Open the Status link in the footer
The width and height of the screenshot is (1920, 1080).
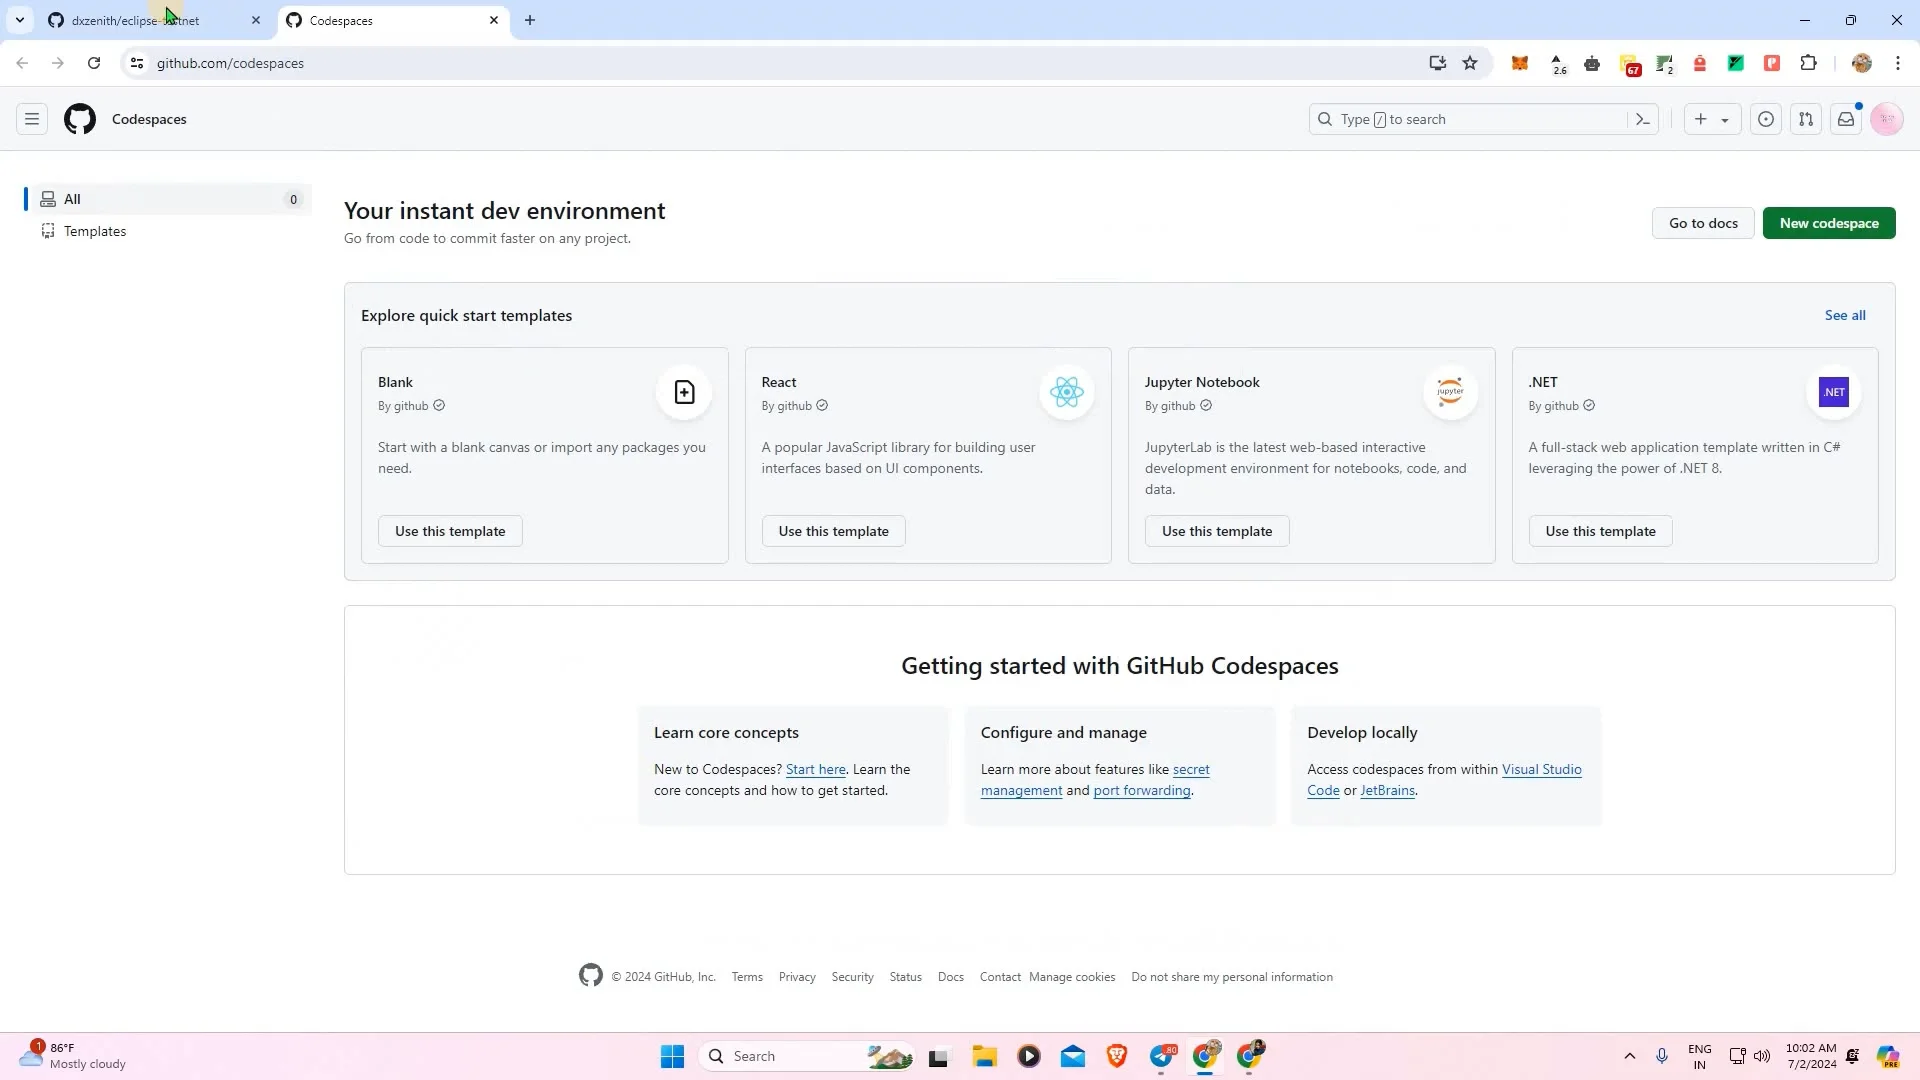906,977
